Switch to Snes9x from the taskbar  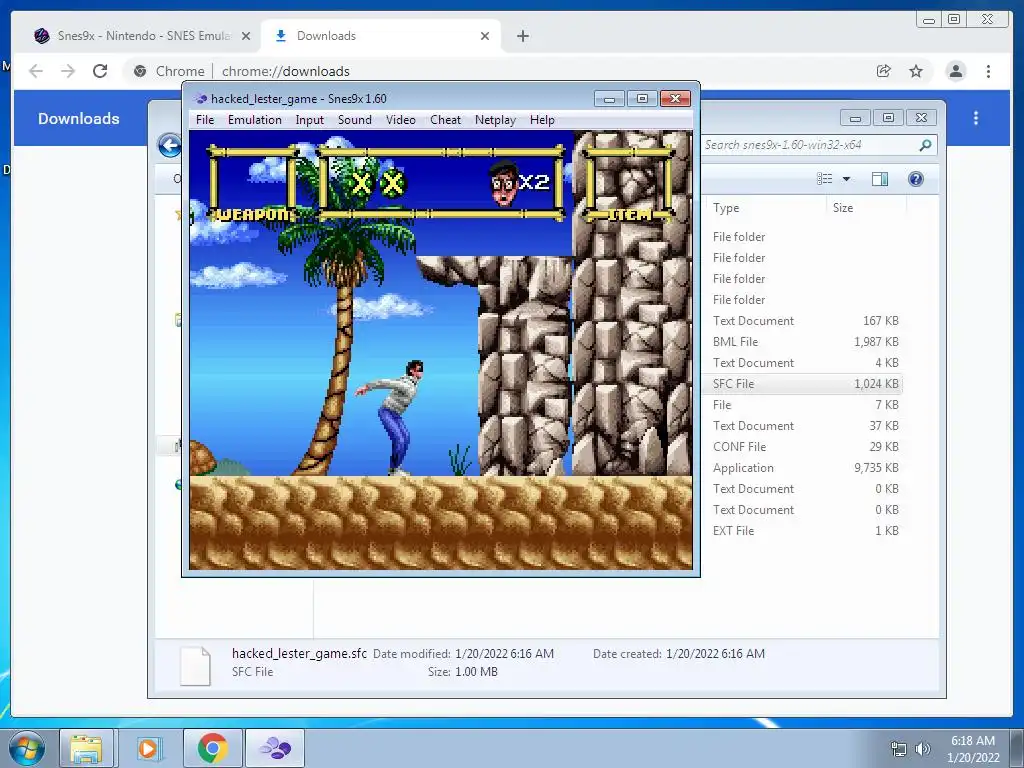(x=275, y=748)
